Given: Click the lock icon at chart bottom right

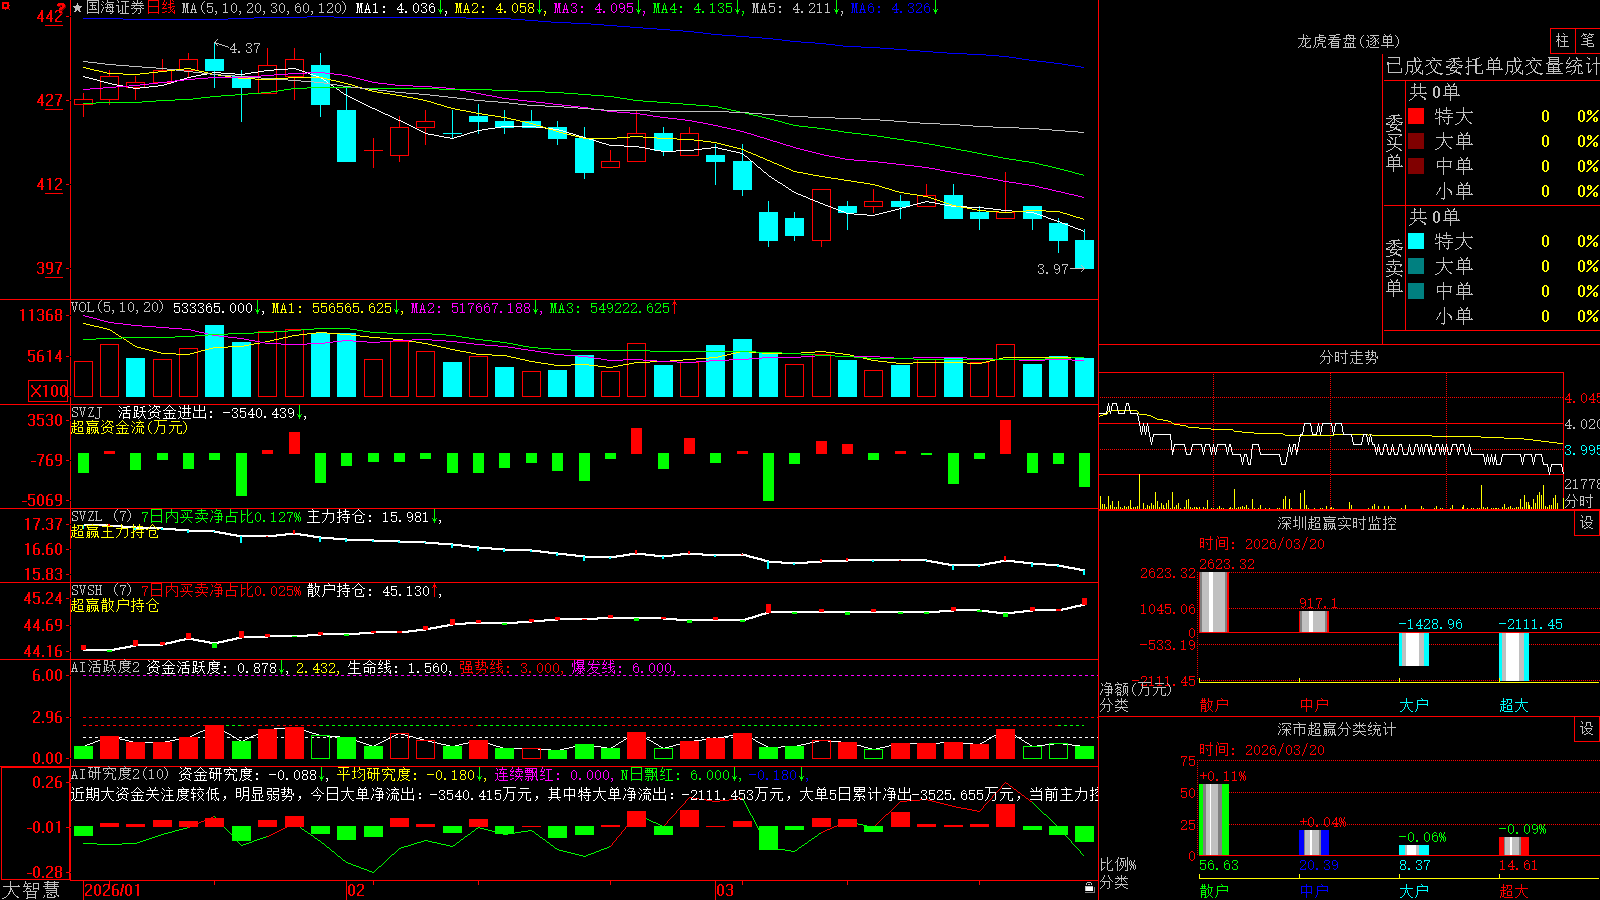Looking at the screenshot, I should (x=1089, y=888).
